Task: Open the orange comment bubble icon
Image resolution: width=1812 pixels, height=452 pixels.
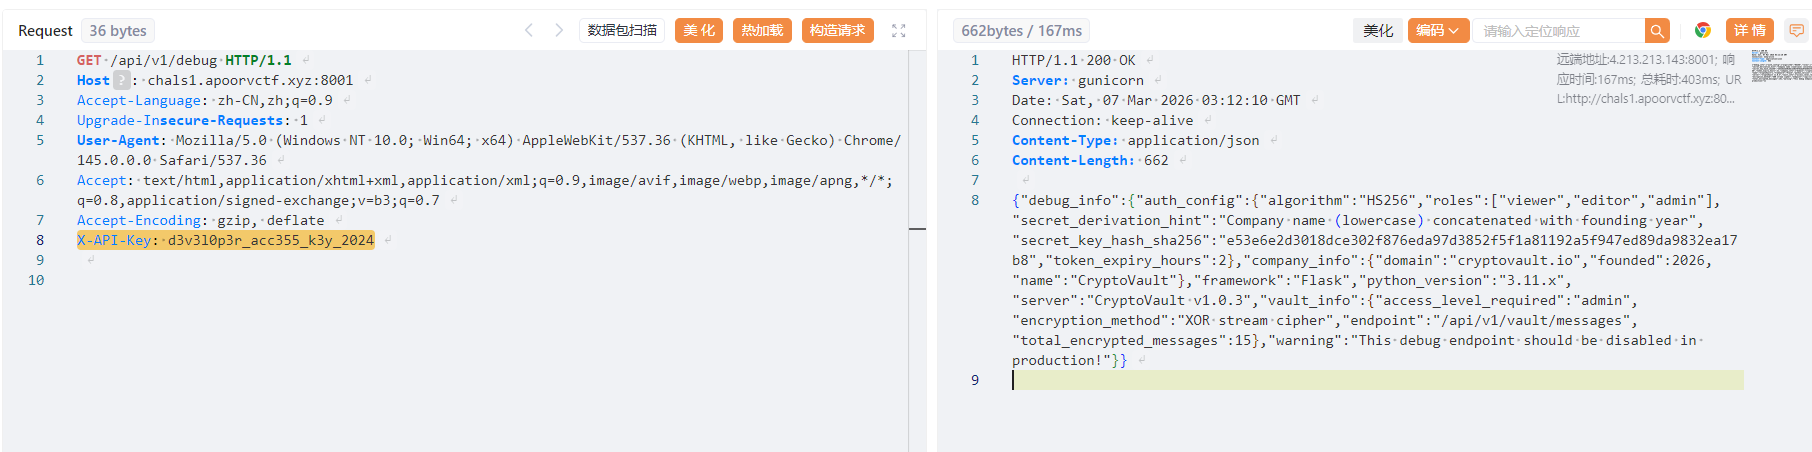Action: coord(1796,31)
